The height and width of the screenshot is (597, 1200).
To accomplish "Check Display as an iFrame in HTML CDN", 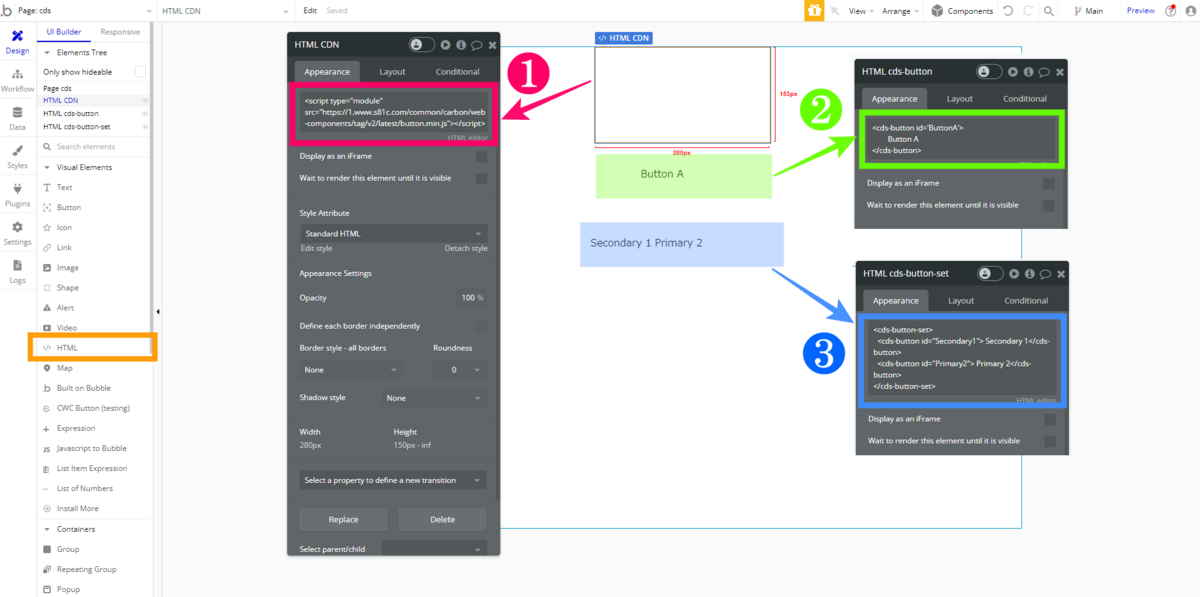I will click(x=482, y=157).
